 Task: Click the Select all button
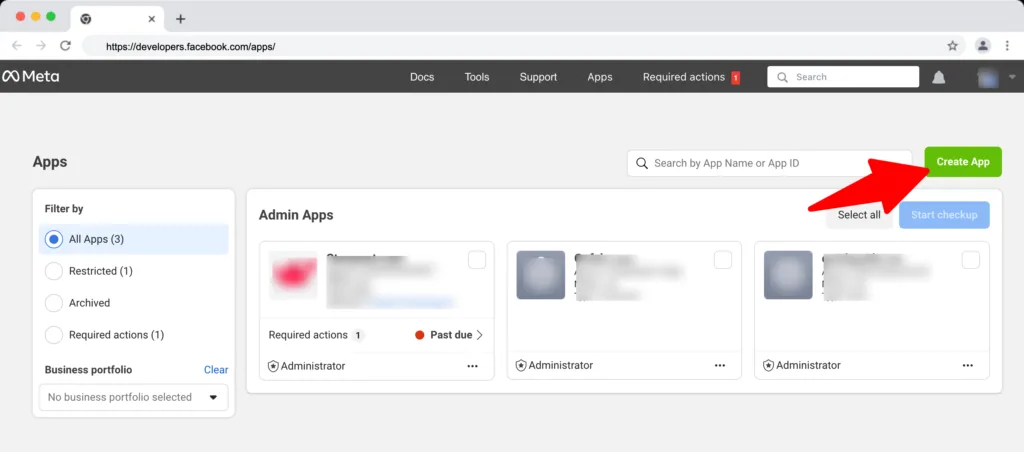coord(859,215)
